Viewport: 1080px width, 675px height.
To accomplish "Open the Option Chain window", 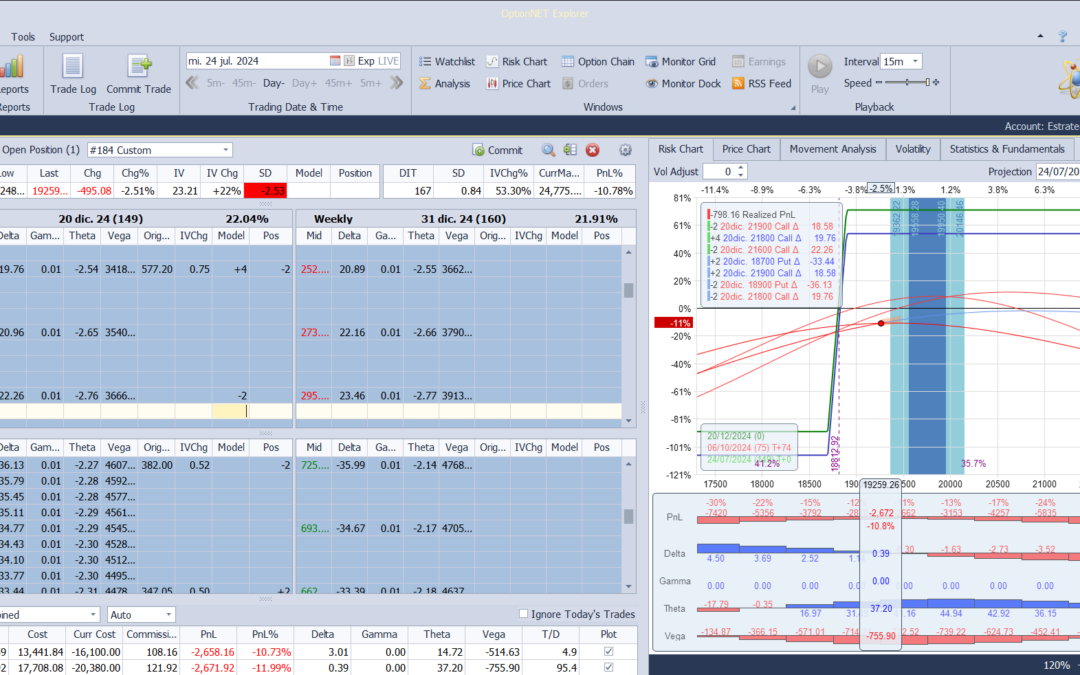I will [x=598, y=61].
